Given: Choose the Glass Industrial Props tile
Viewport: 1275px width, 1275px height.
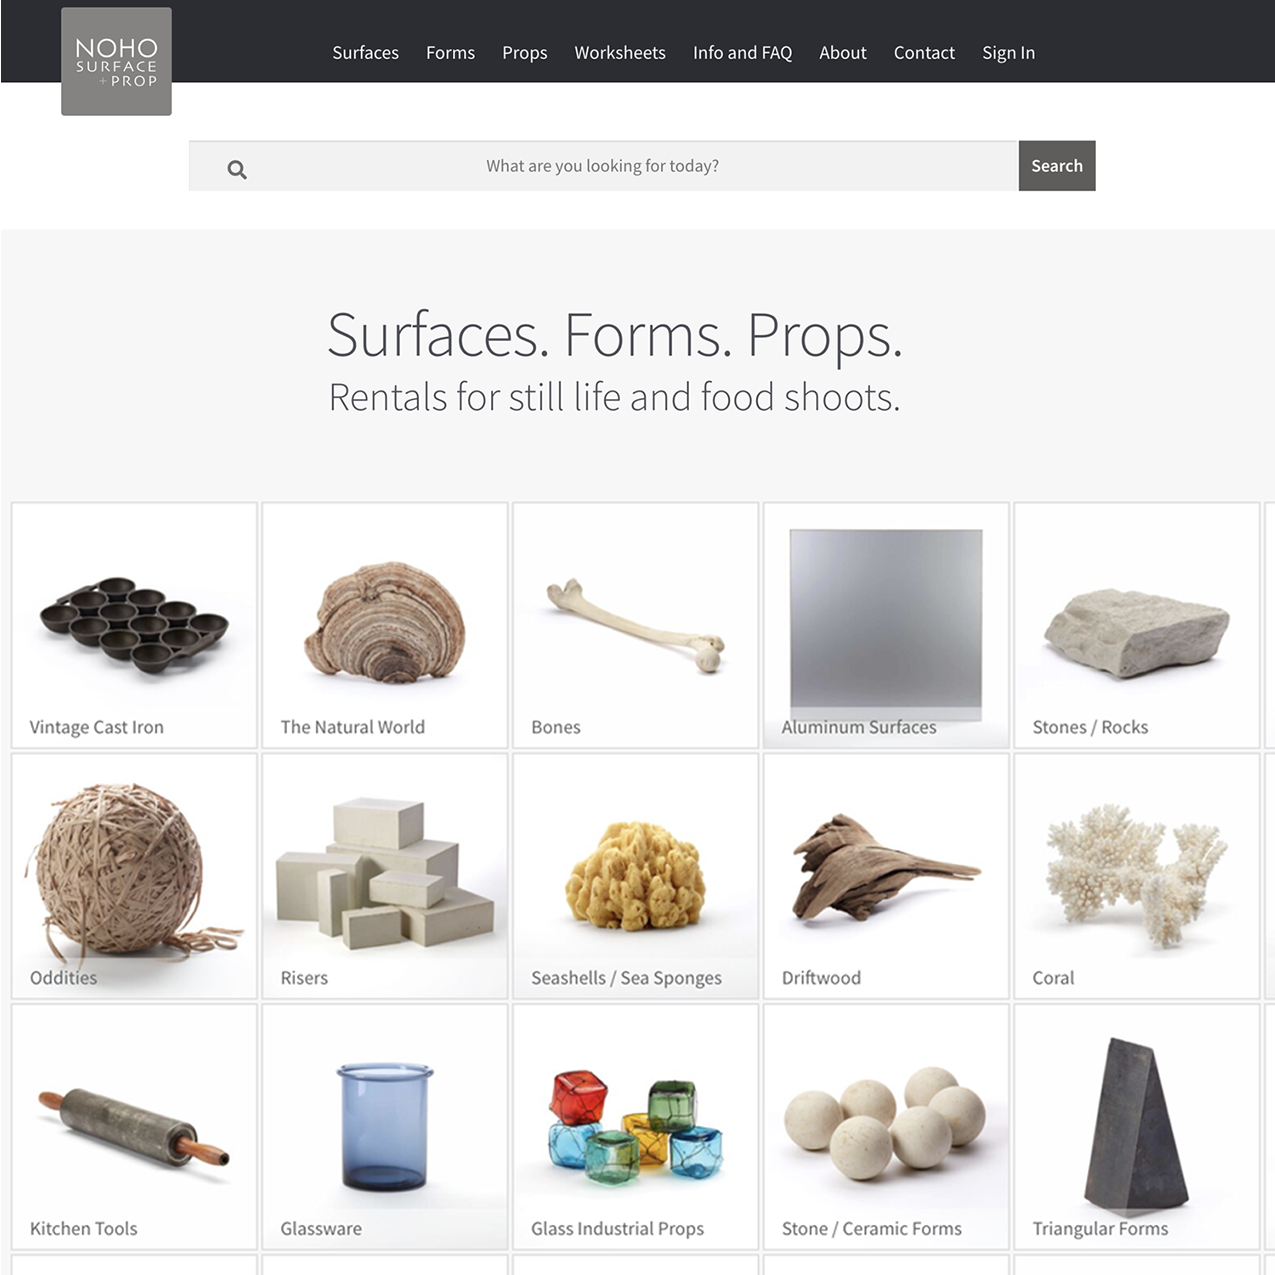Looking at the screenshot, I should coord(636,1127).
